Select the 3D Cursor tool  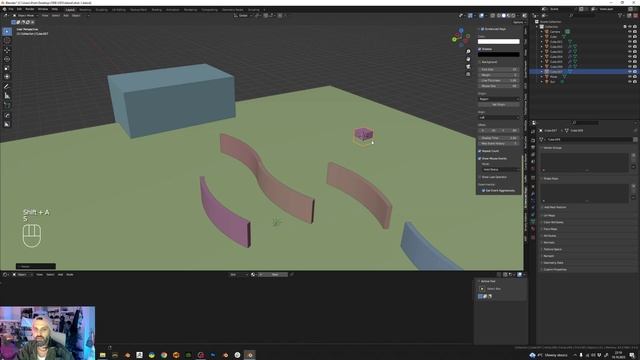[7, 40]
